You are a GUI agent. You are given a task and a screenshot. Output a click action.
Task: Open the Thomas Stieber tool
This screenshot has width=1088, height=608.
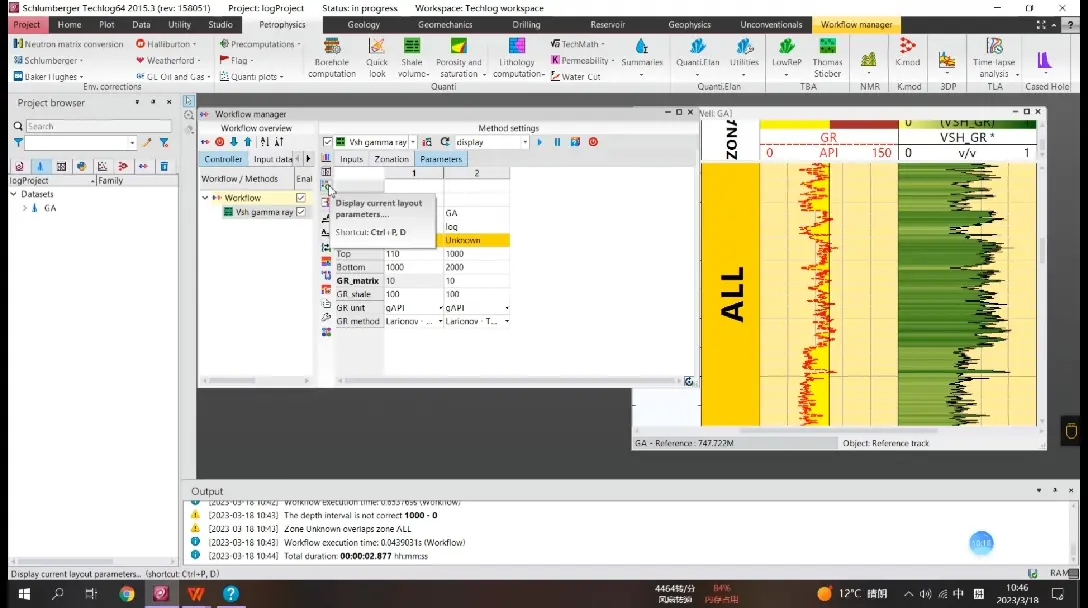(x=827, y=58)
